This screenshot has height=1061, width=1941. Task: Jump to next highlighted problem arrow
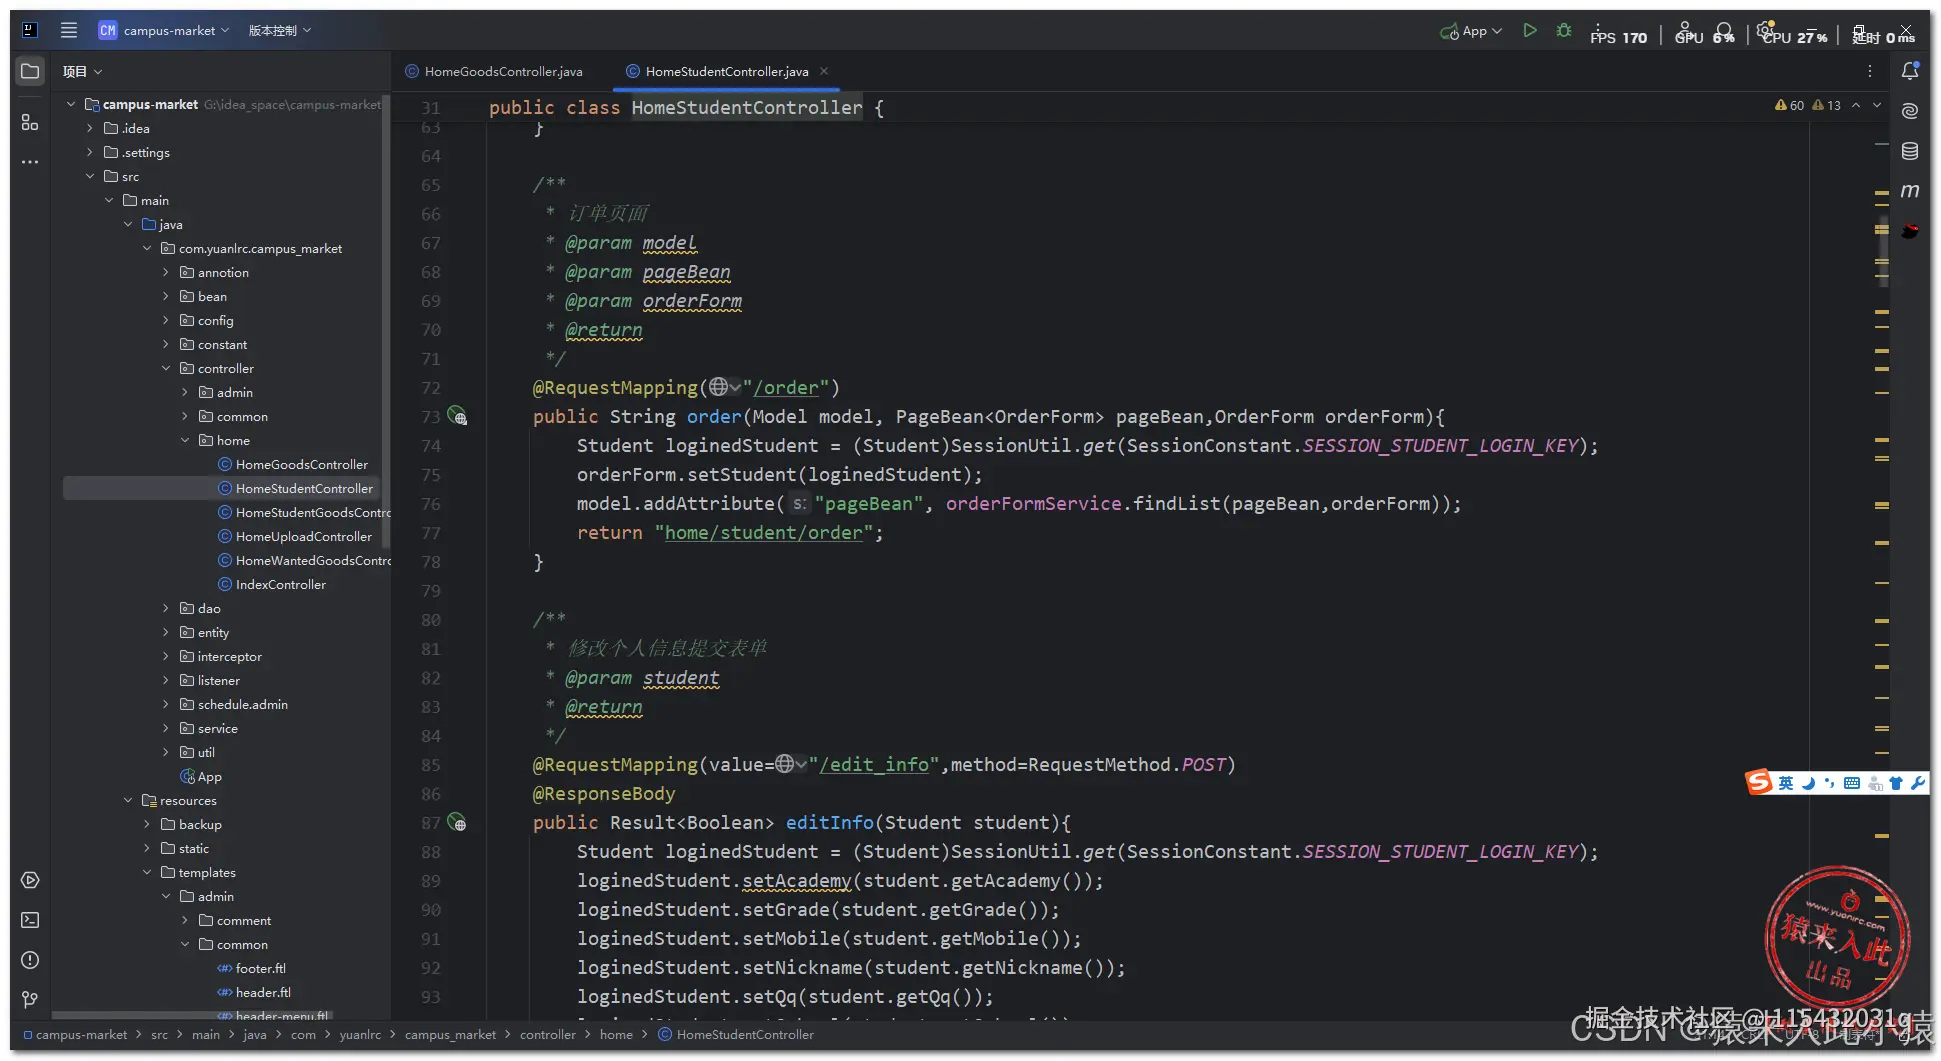tap(1877, 105)
